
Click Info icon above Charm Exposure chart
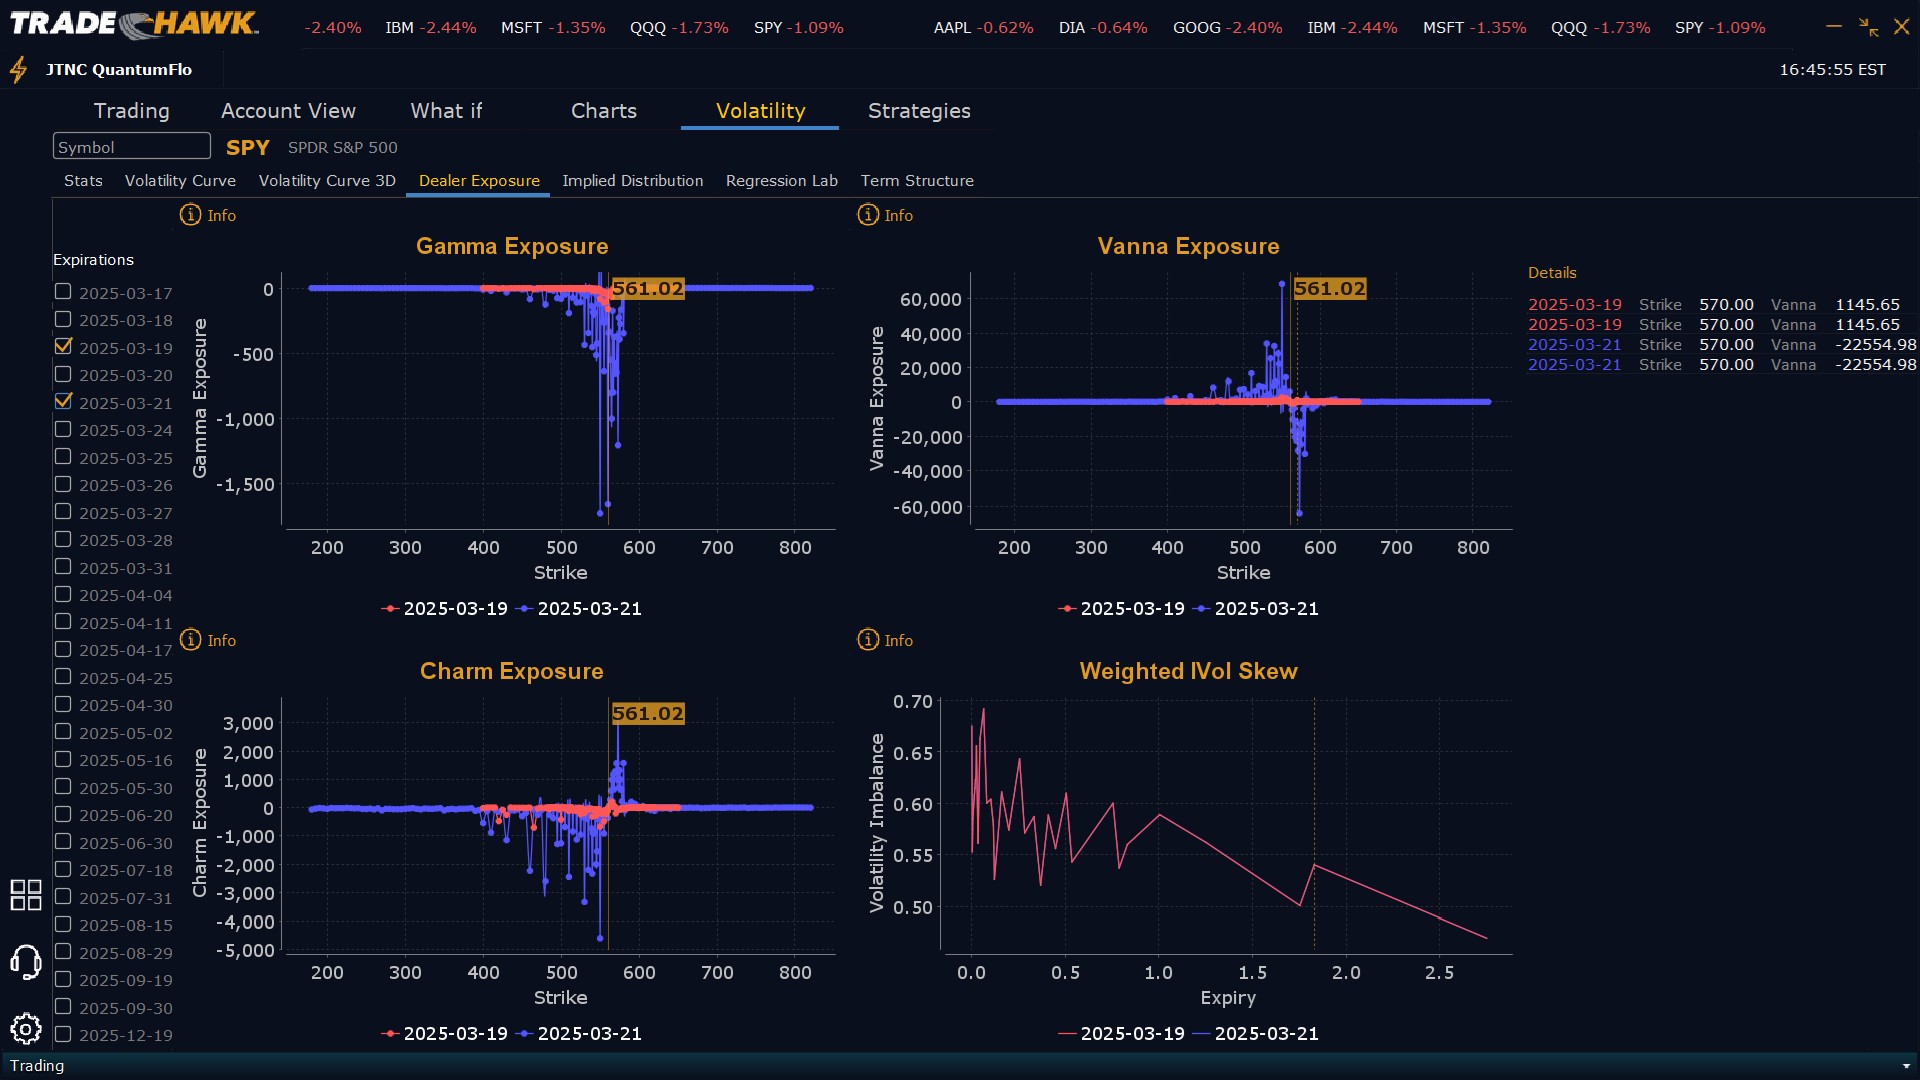pyautogui.click(x=190, y=640)
